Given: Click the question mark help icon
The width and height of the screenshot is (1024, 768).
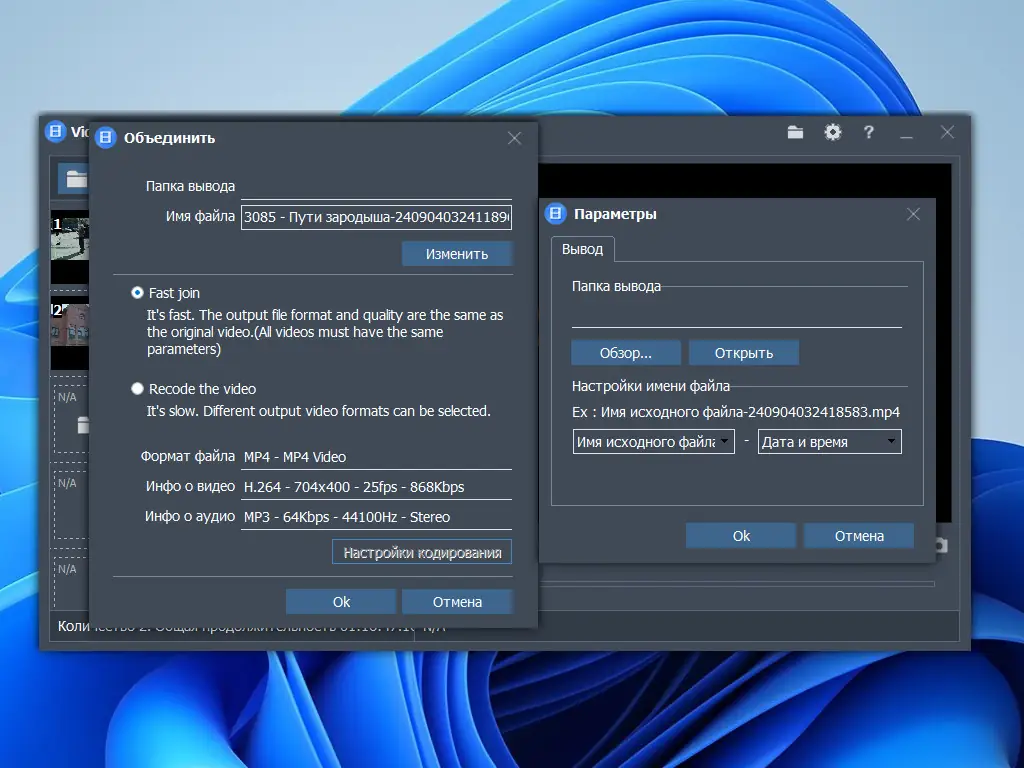Looking at the screenshot, I should [x=869, y=132].
